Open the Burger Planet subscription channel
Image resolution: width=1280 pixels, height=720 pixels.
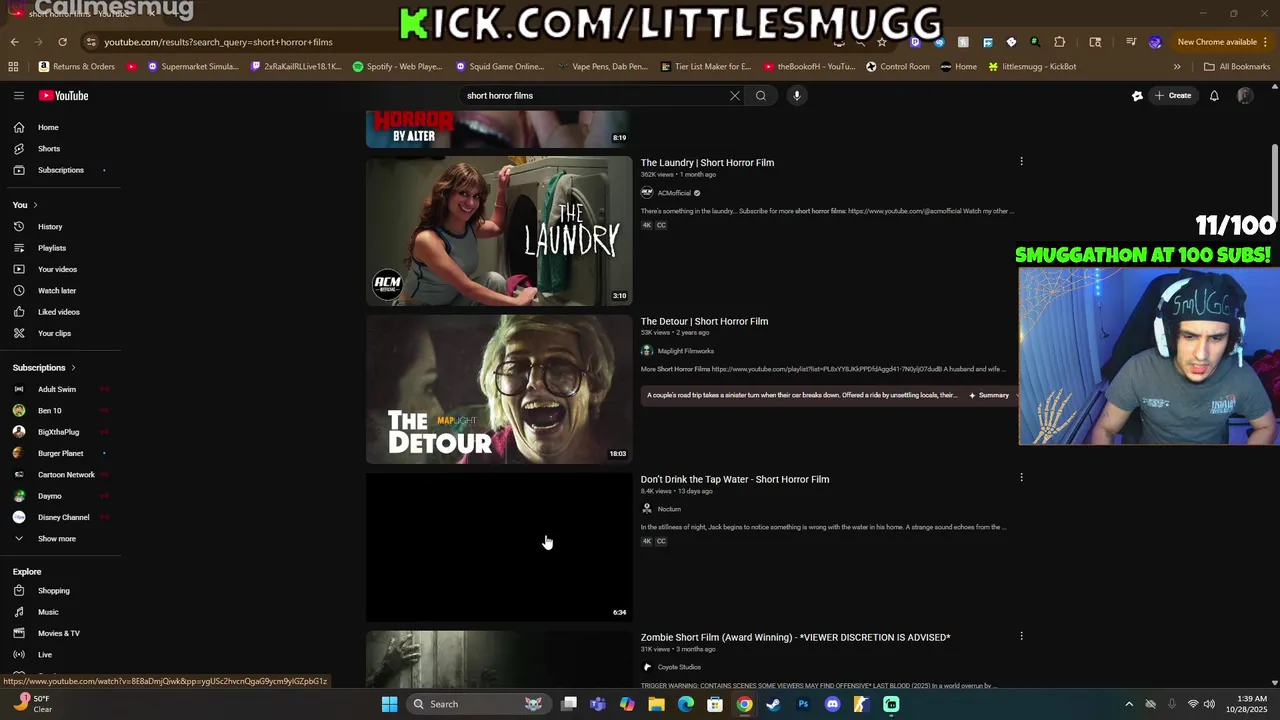point(60,453)
